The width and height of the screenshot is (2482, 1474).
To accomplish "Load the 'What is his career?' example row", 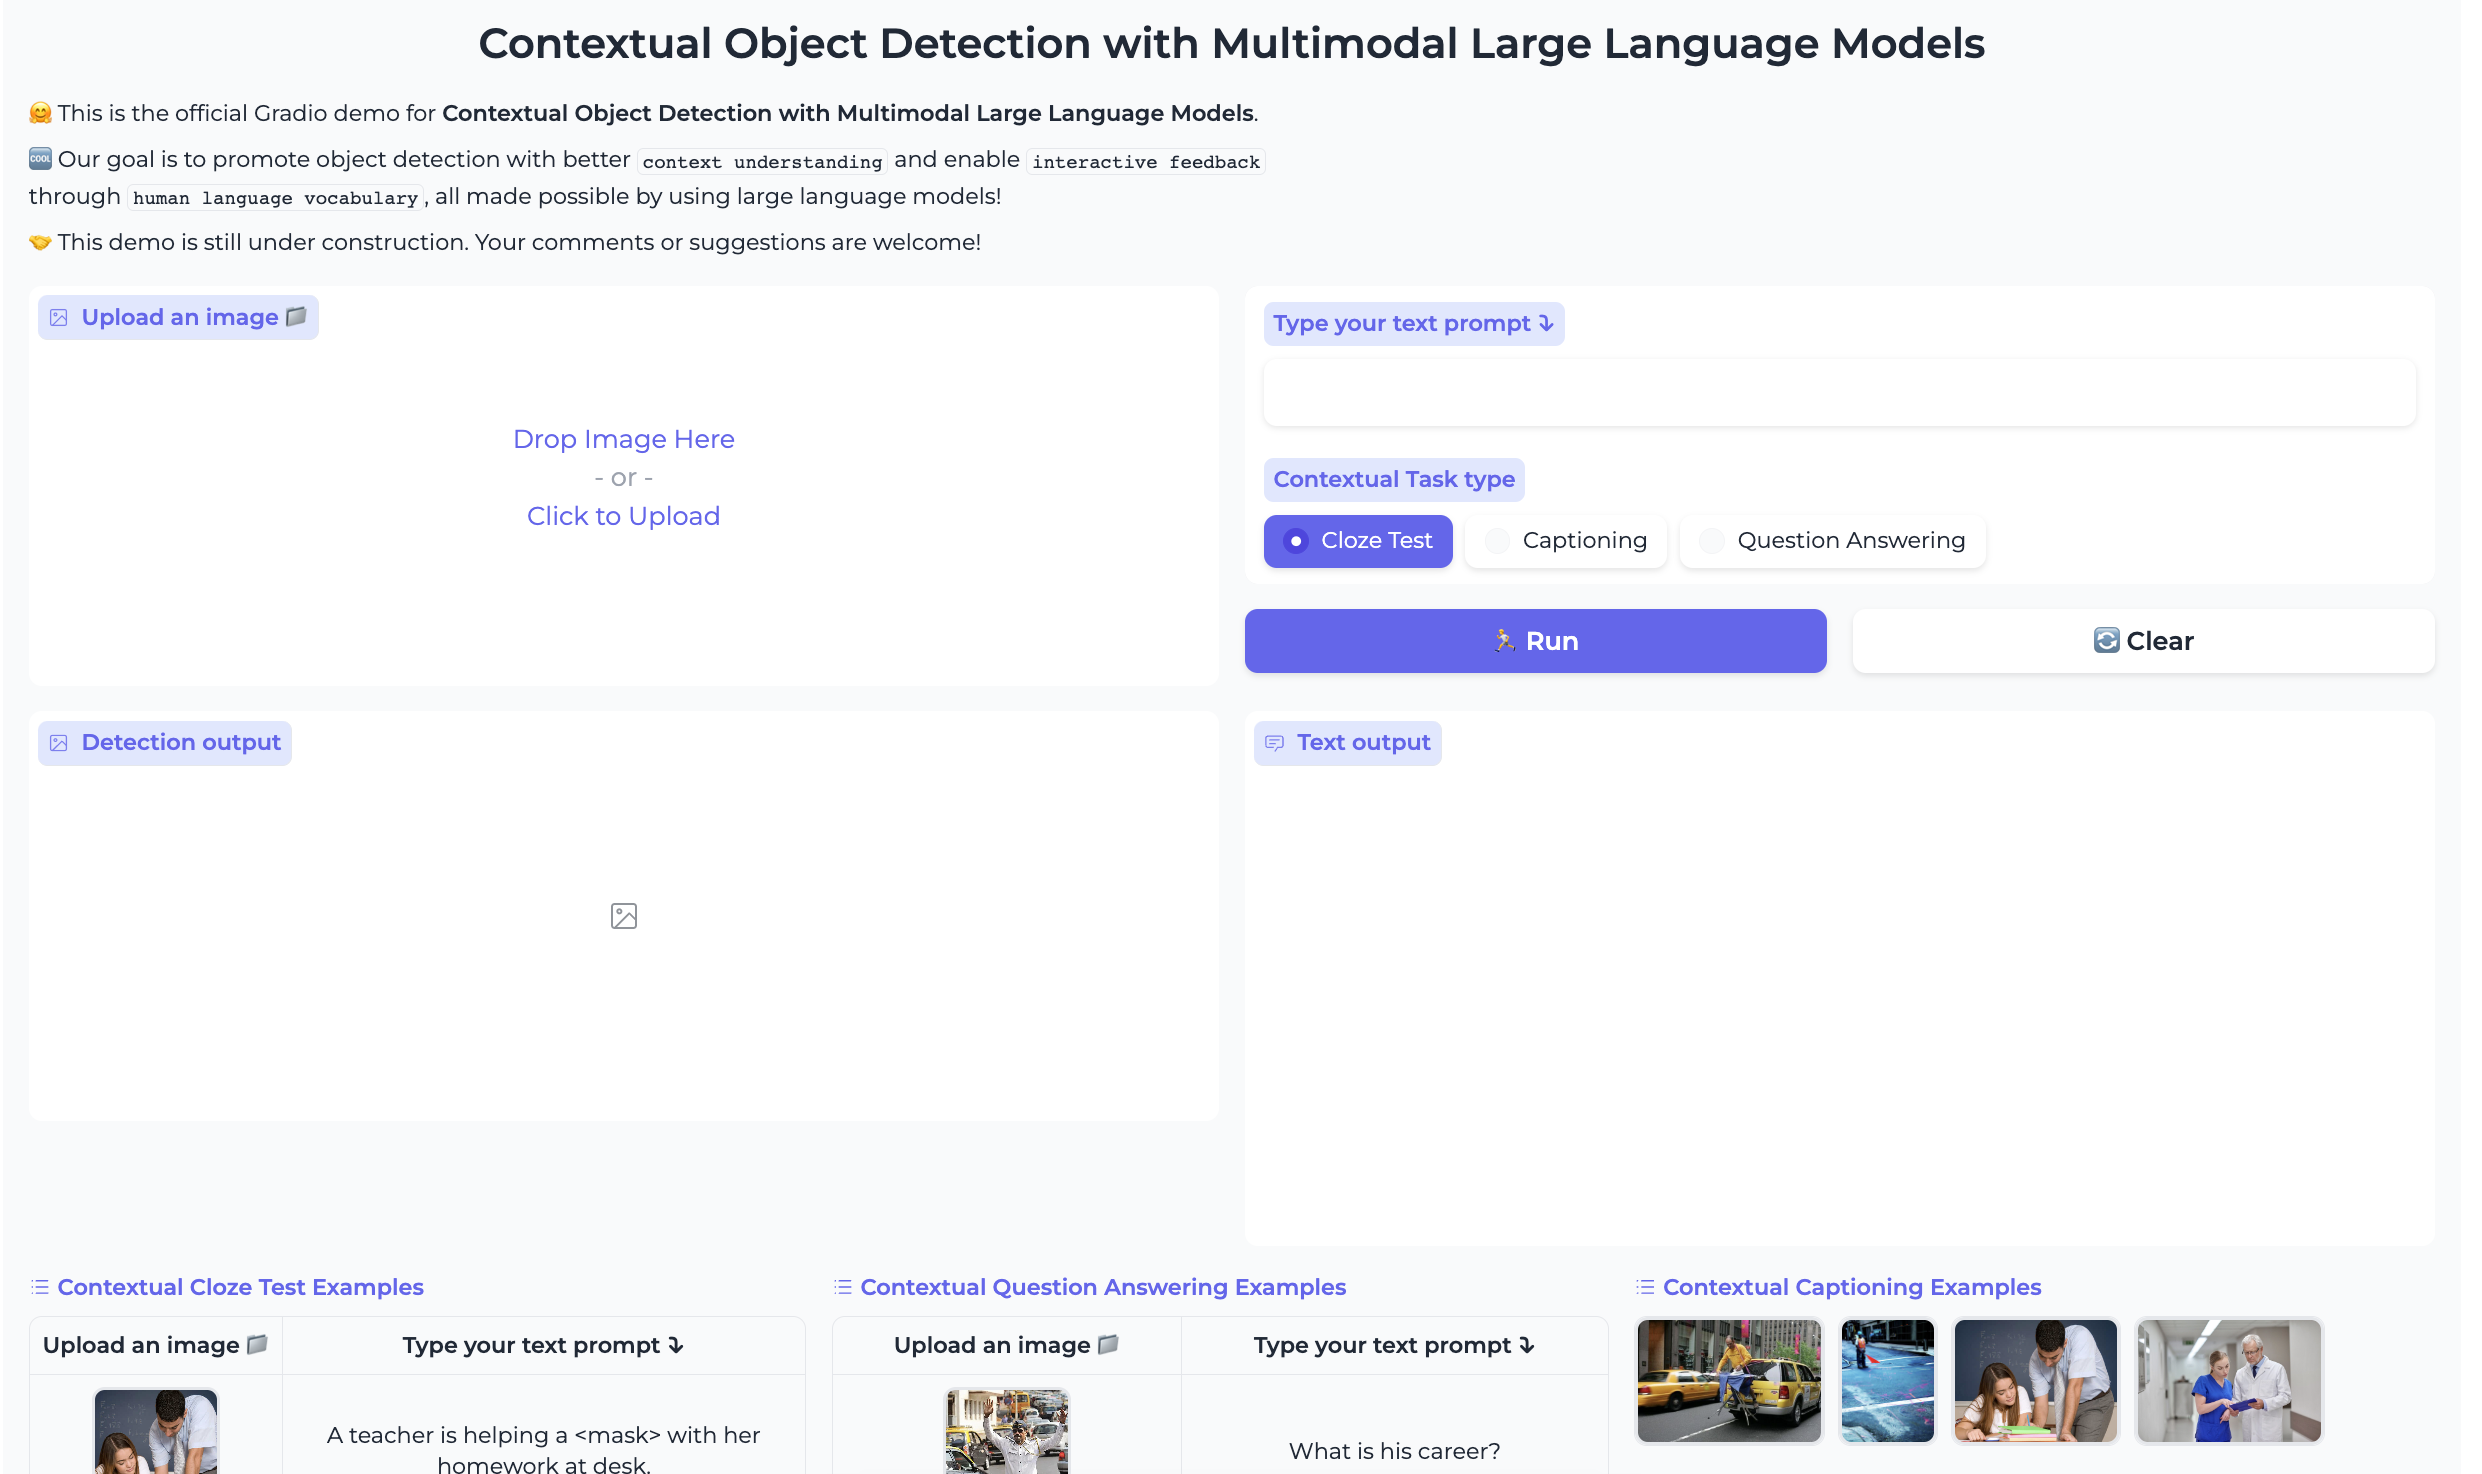I will pos(1393,1450).
